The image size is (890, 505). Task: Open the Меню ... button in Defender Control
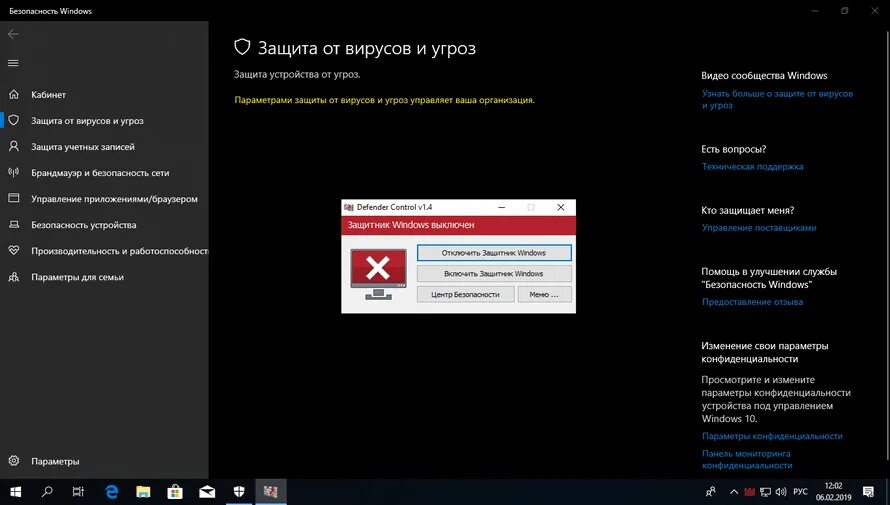point(544,294)
